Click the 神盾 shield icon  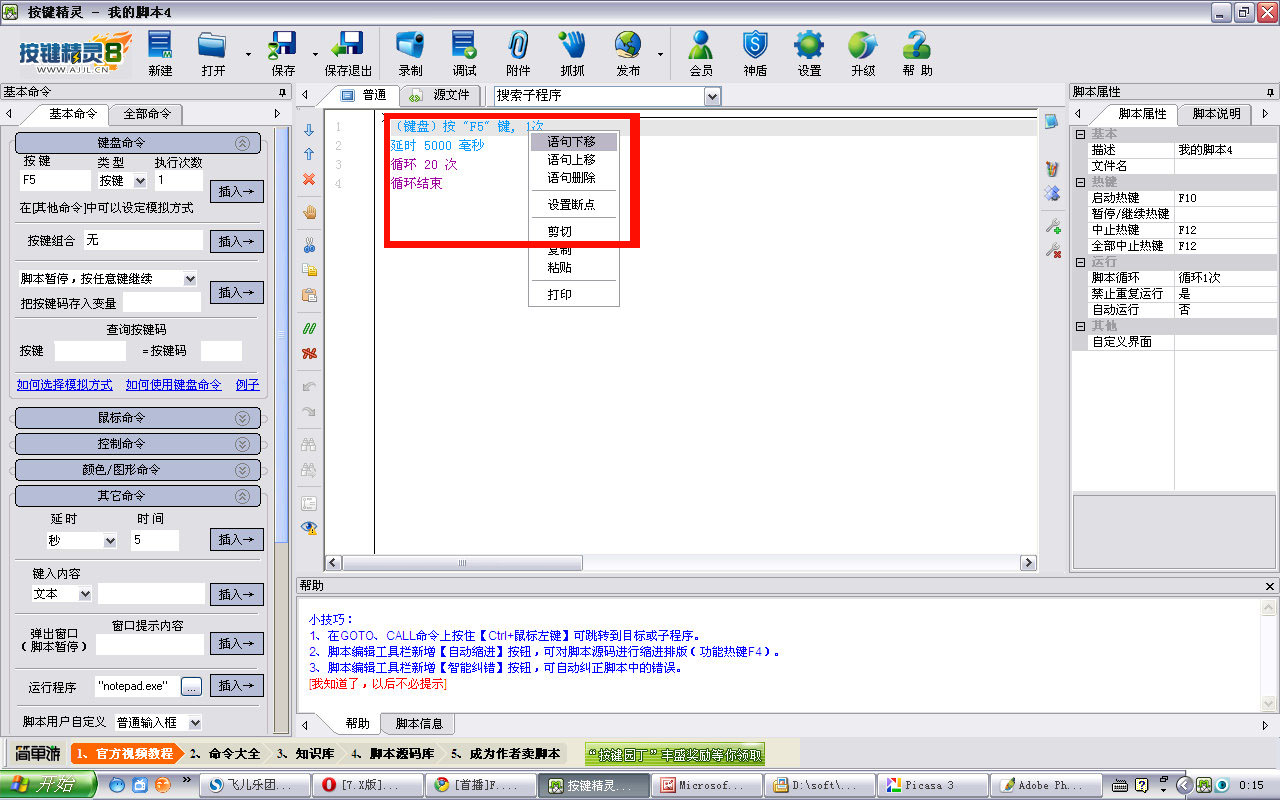click(755, 46)
